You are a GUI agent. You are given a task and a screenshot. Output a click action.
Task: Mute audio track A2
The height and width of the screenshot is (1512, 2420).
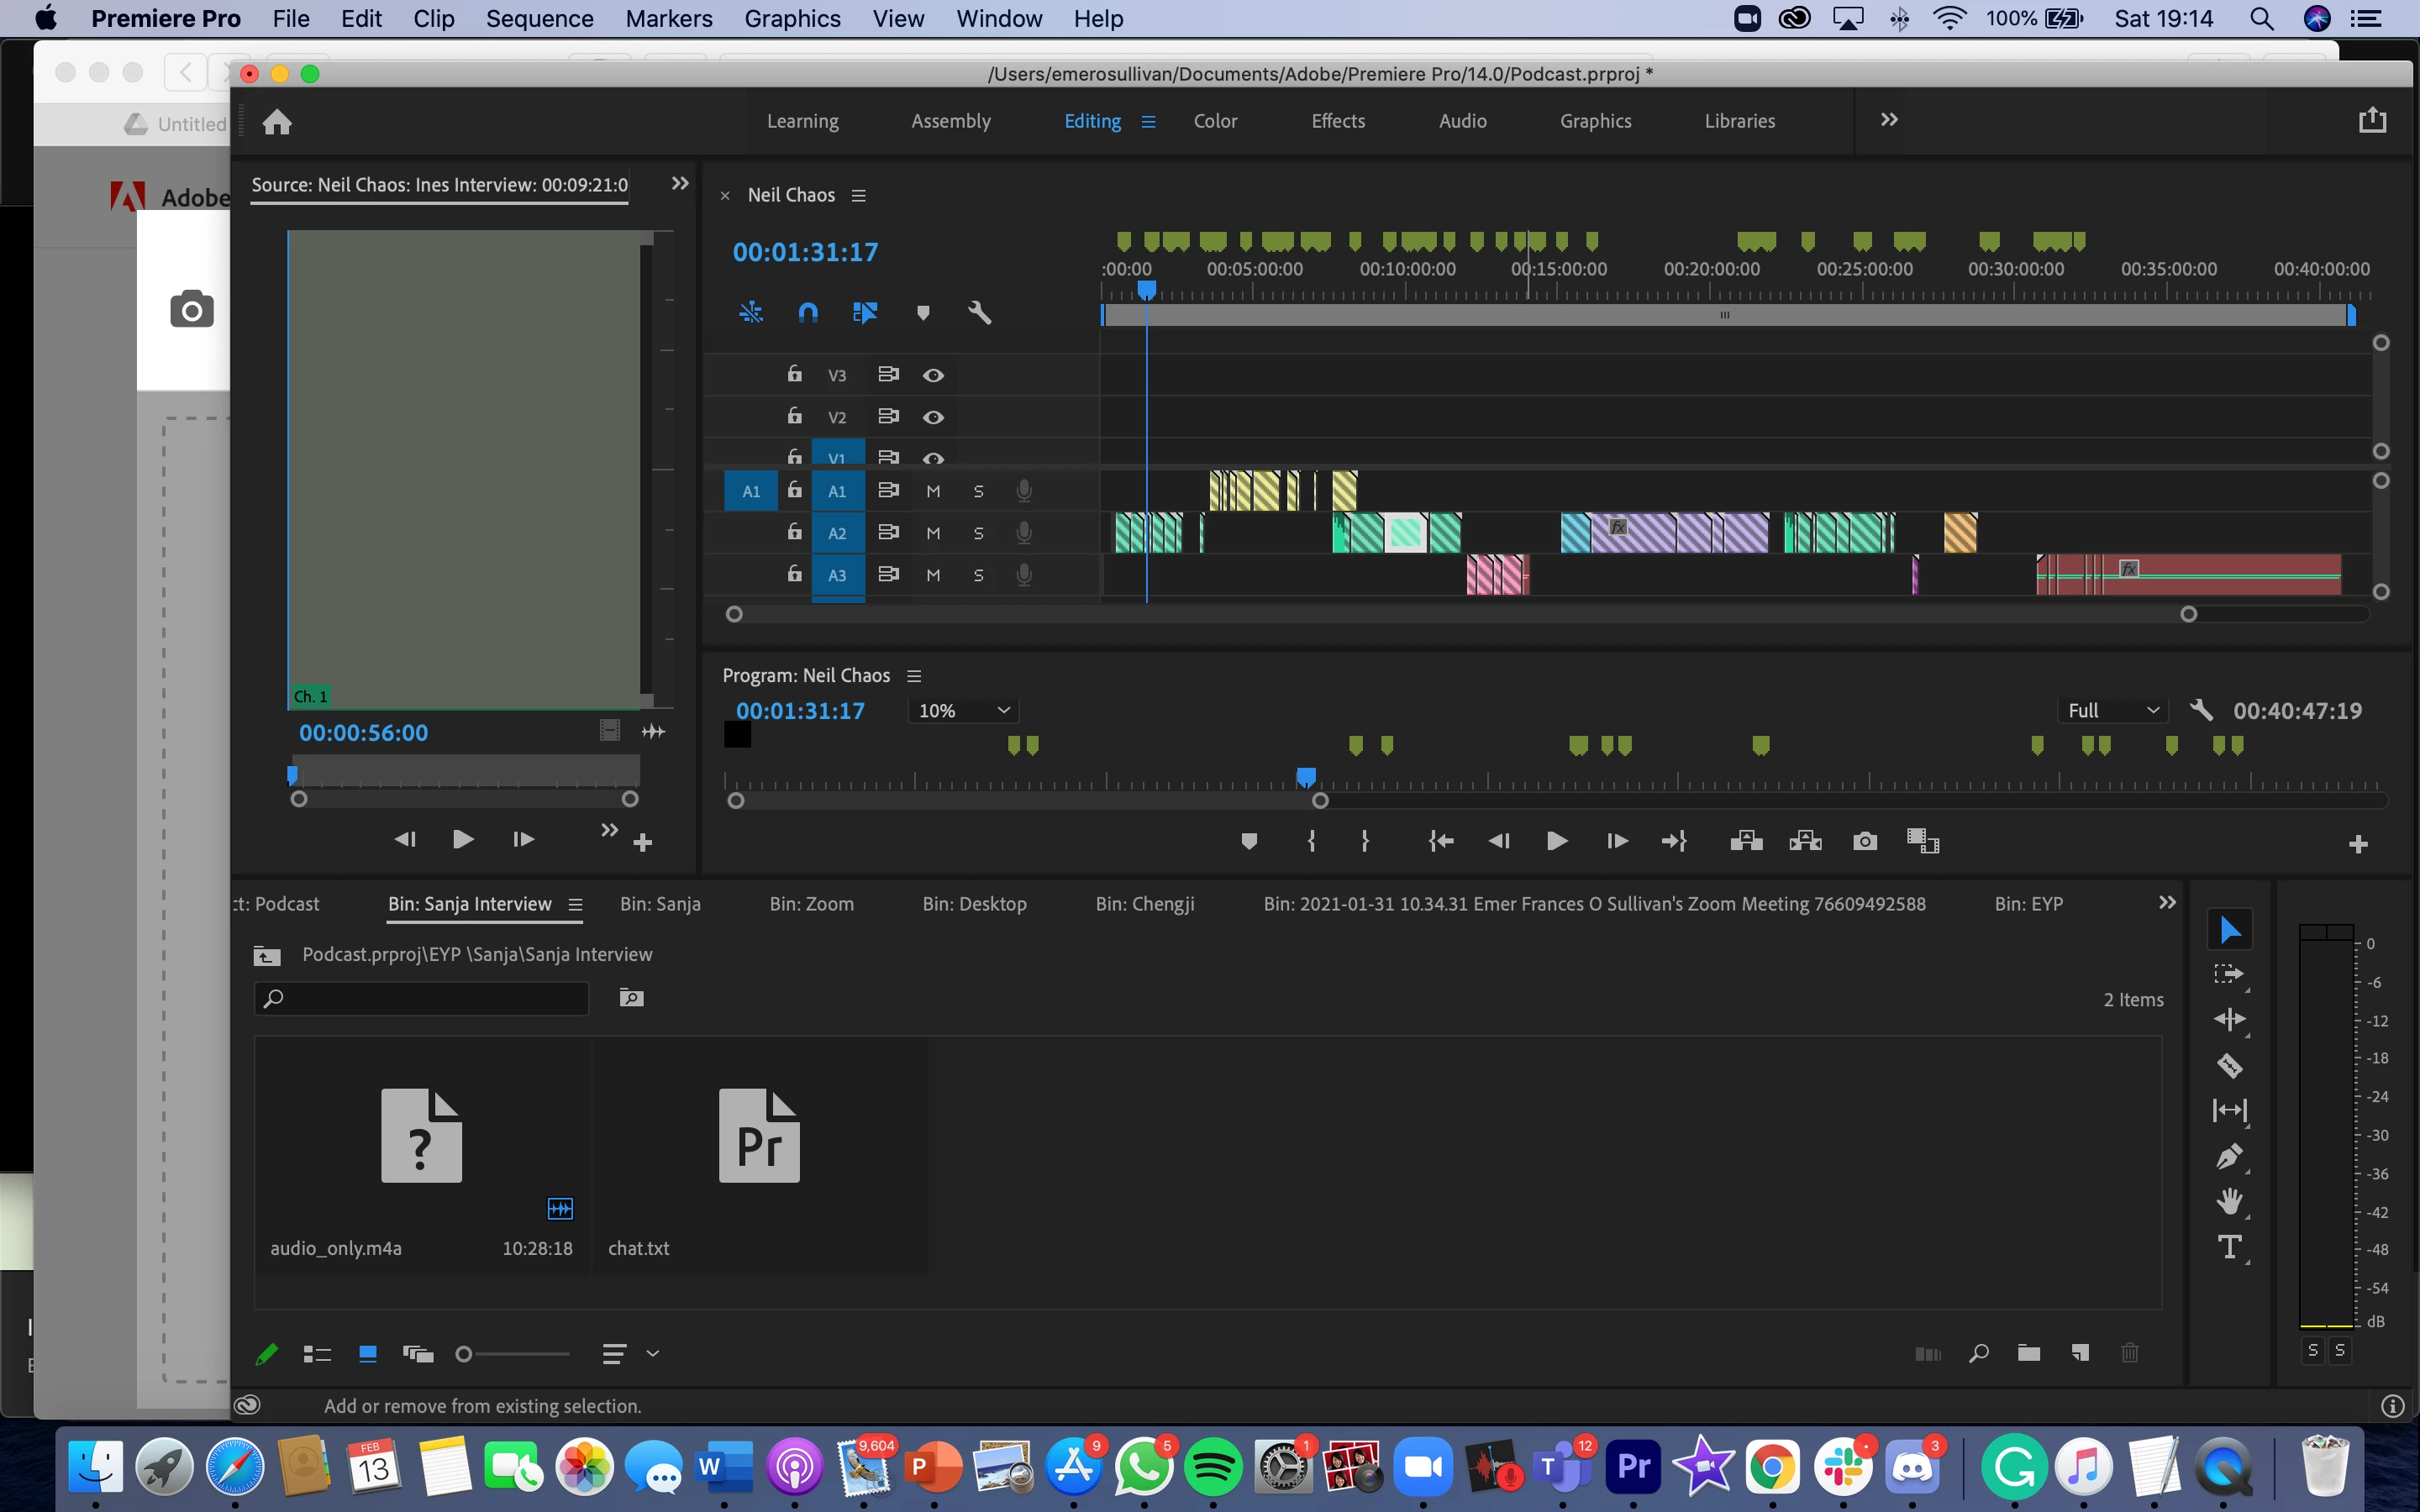(932, 533)
